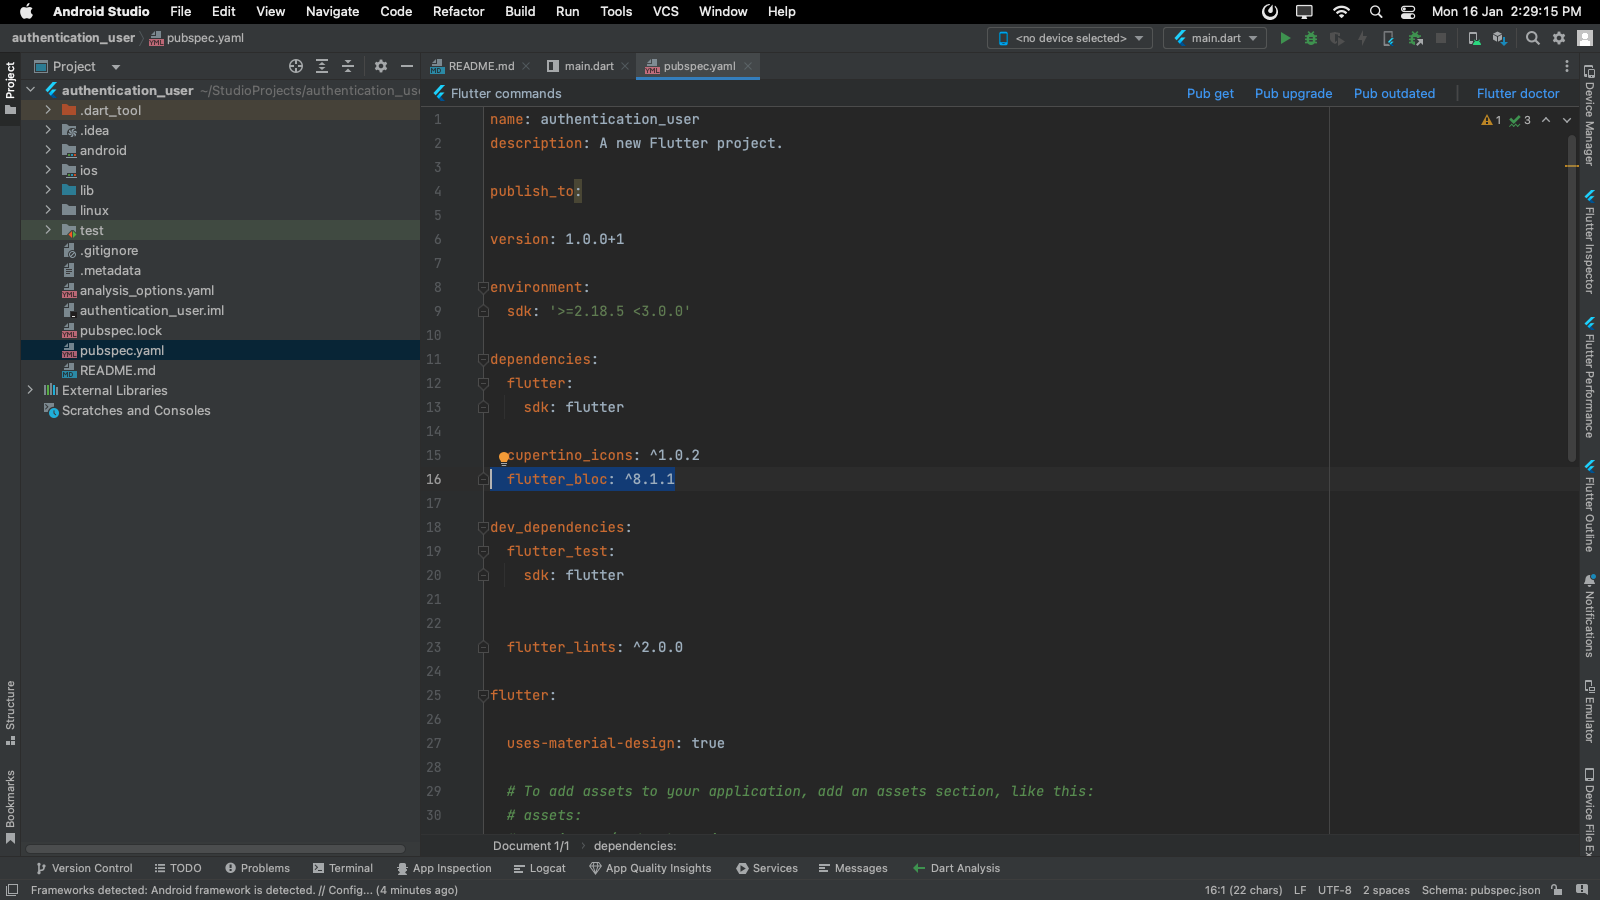Expand the .dart_tool folder
The image size is (1600, 900).
click(x=48, y=110)
